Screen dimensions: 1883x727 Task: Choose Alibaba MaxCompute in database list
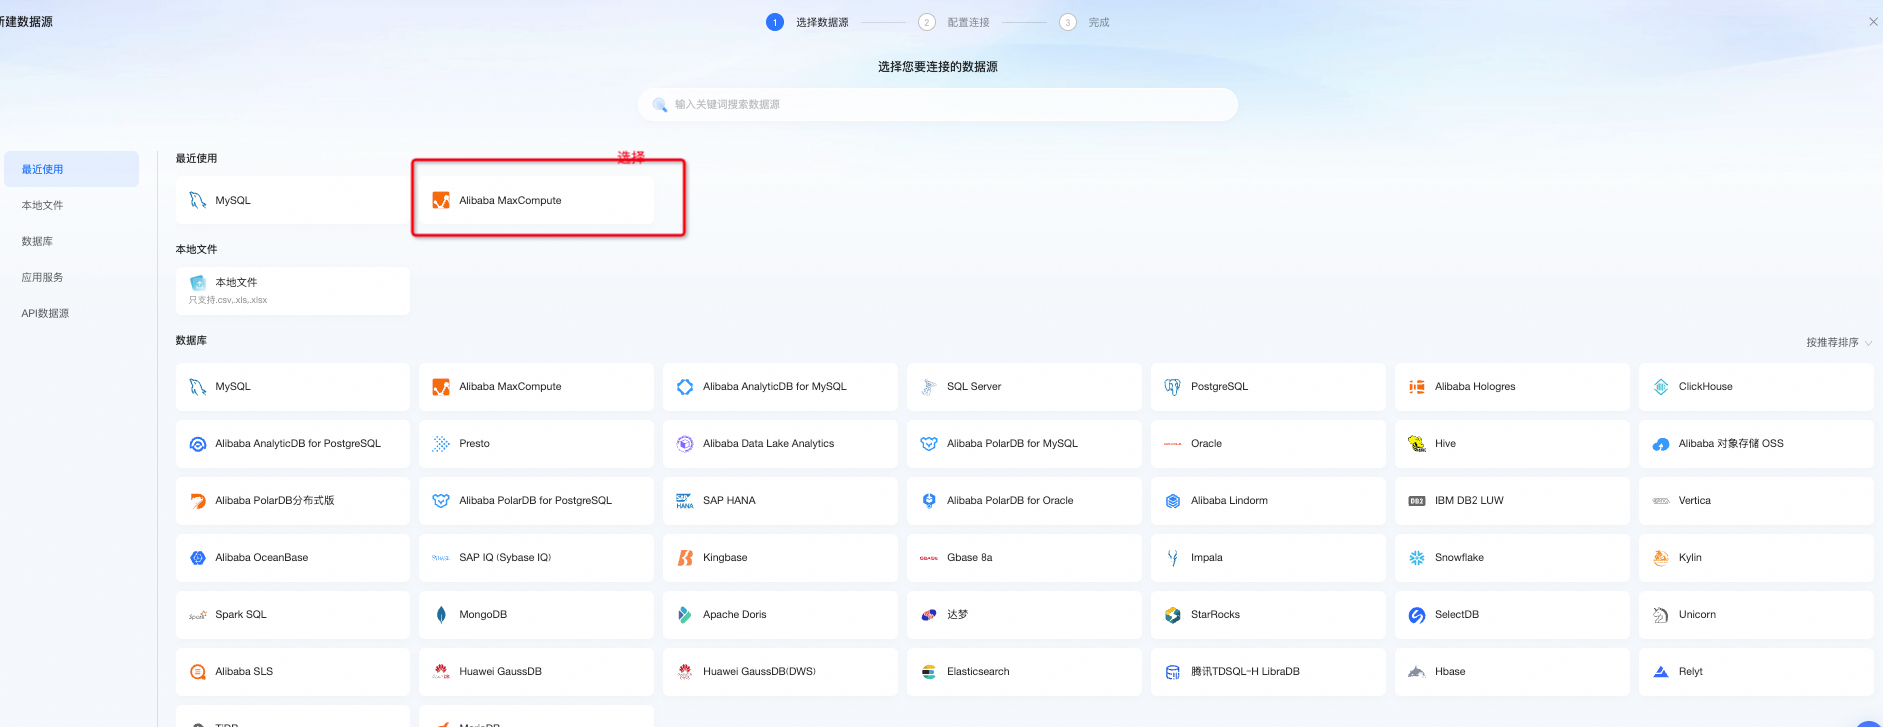[536, 387]
